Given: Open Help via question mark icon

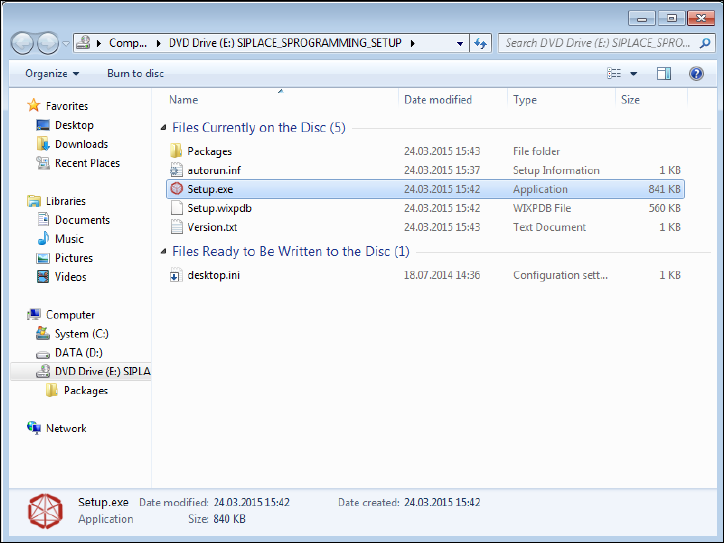Looking at the screenshot, I should click(696, 73).
